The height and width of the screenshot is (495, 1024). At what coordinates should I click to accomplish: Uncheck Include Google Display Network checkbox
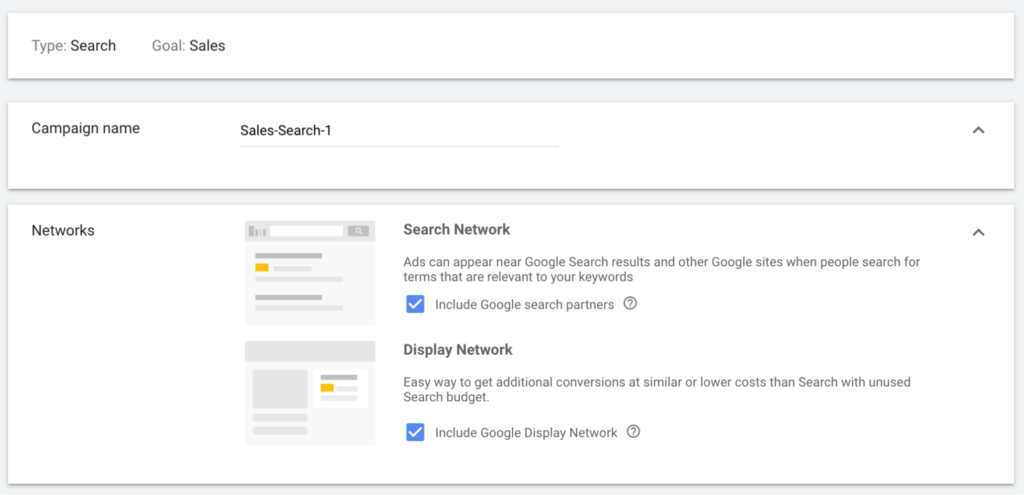(415, 432)
